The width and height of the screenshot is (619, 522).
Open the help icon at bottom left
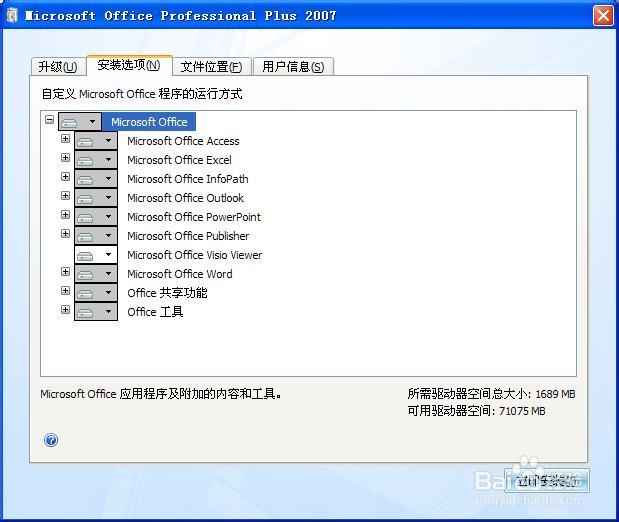(x=51, y=440)
